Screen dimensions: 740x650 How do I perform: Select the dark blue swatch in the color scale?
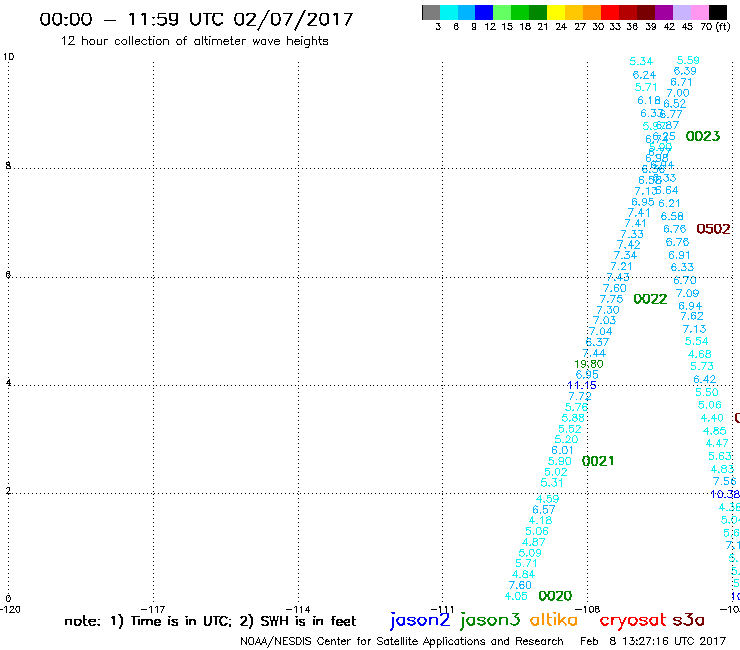tap(484, 12)
